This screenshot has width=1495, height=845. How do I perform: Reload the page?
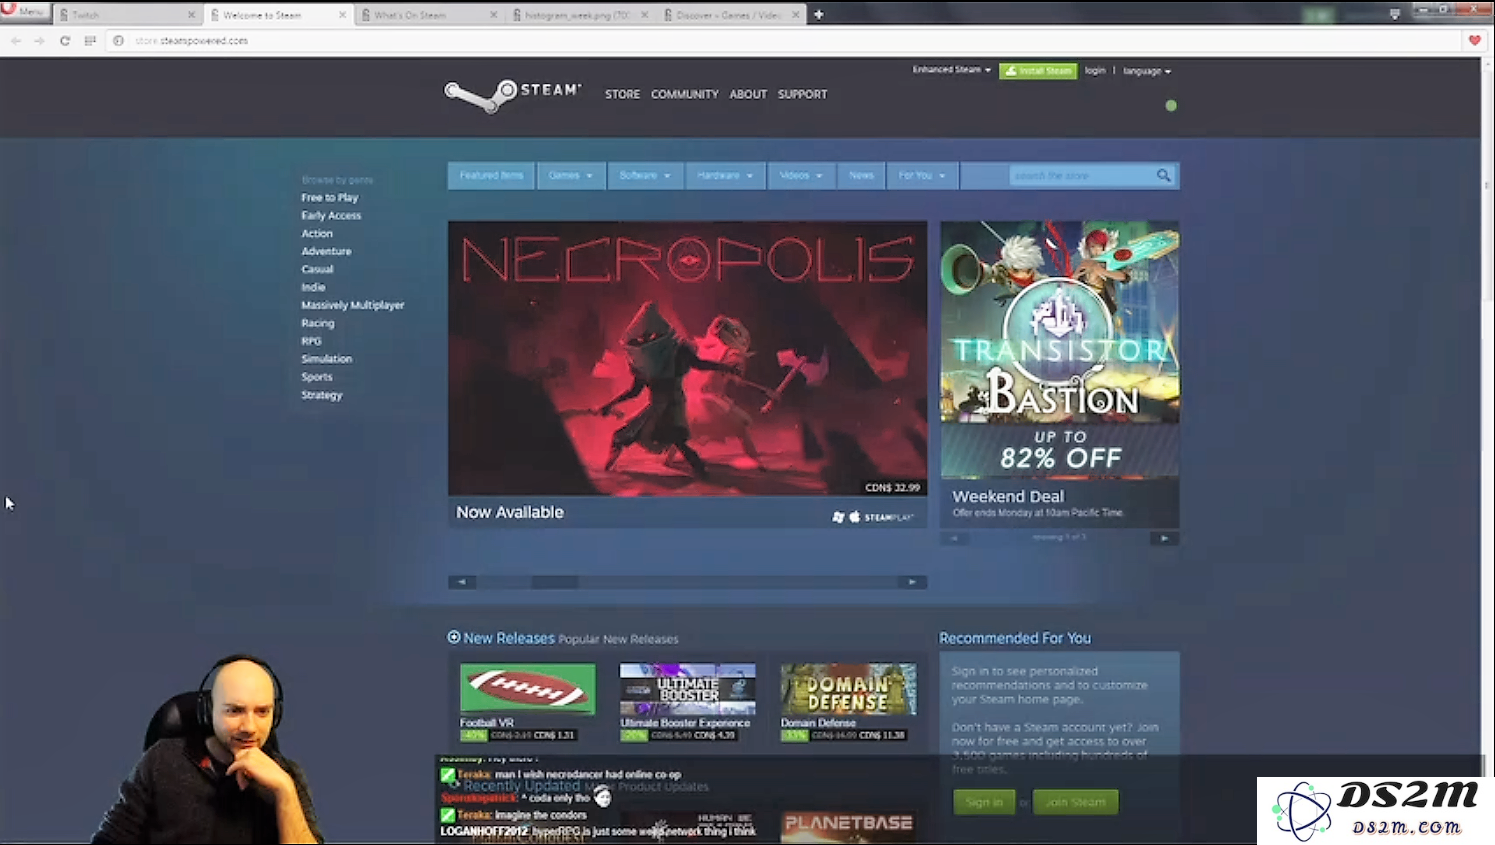[65, 41]
